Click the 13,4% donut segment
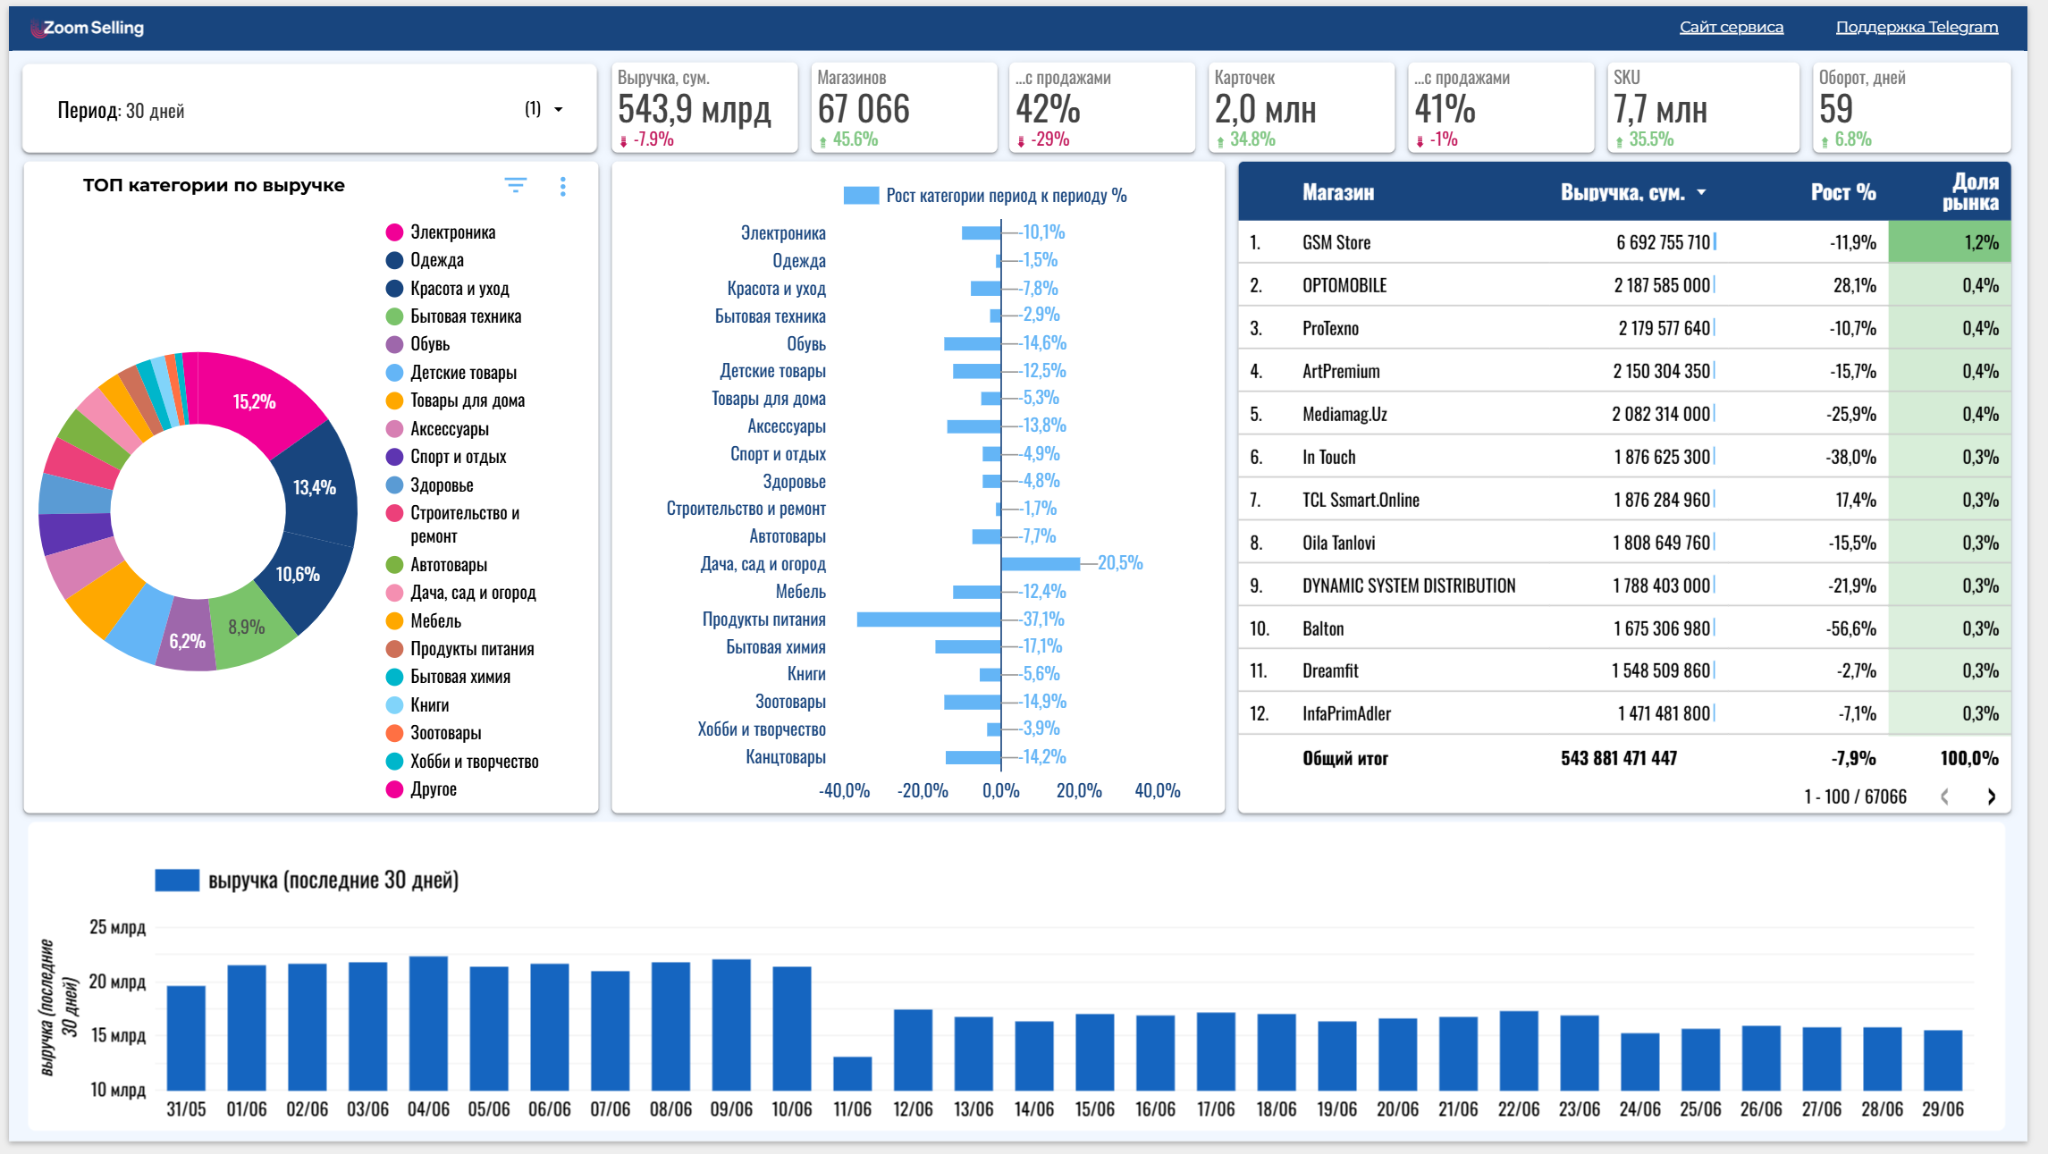Viewport: 2048px width, 1154px height. pyautogui.click(x=318, y=487)
